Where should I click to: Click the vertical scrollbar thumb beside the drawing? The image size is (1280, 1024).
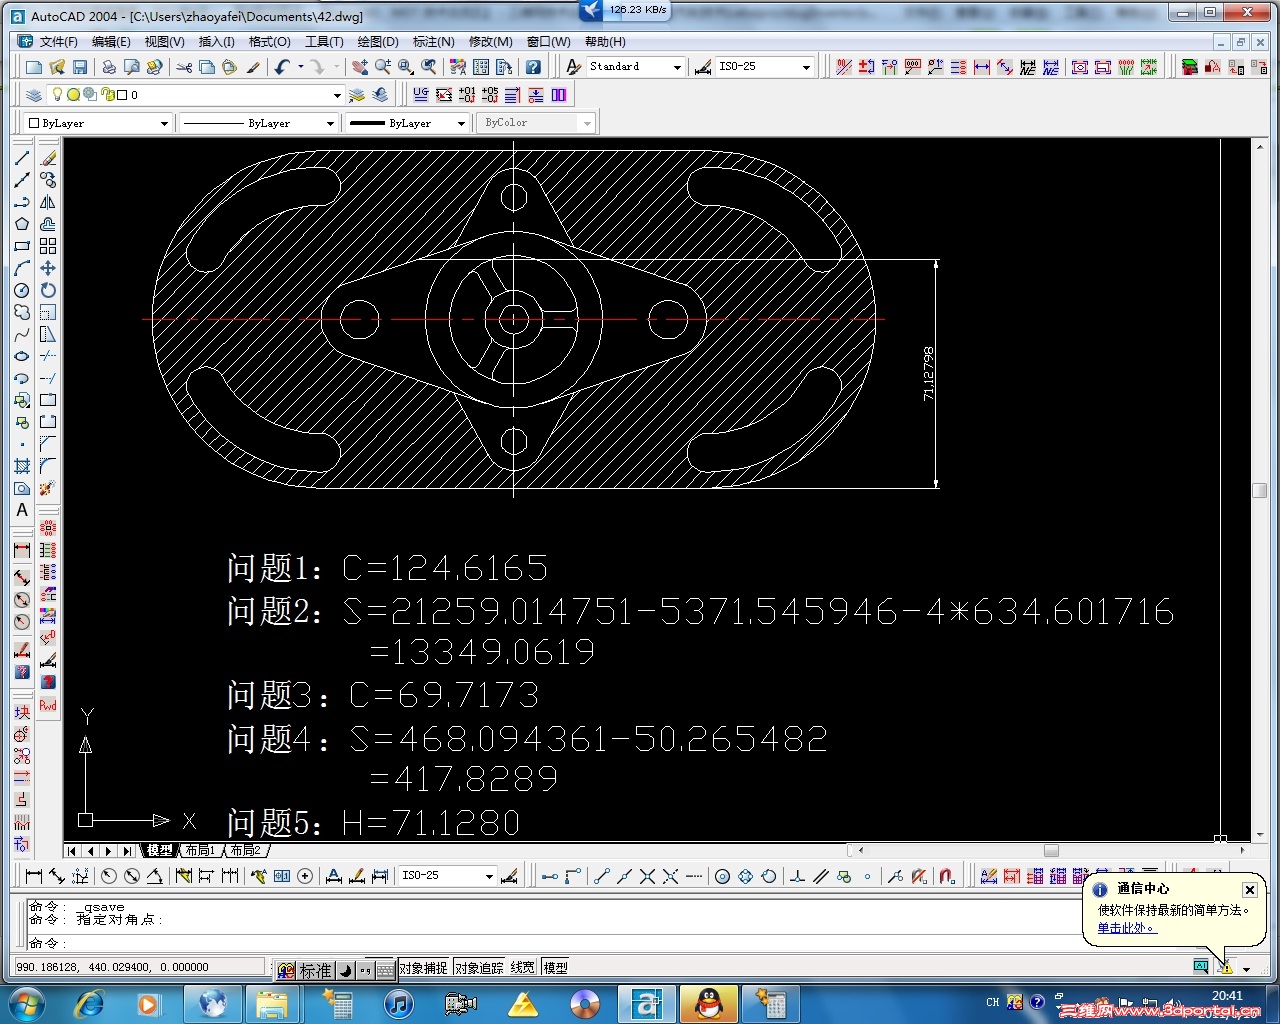1260,490
